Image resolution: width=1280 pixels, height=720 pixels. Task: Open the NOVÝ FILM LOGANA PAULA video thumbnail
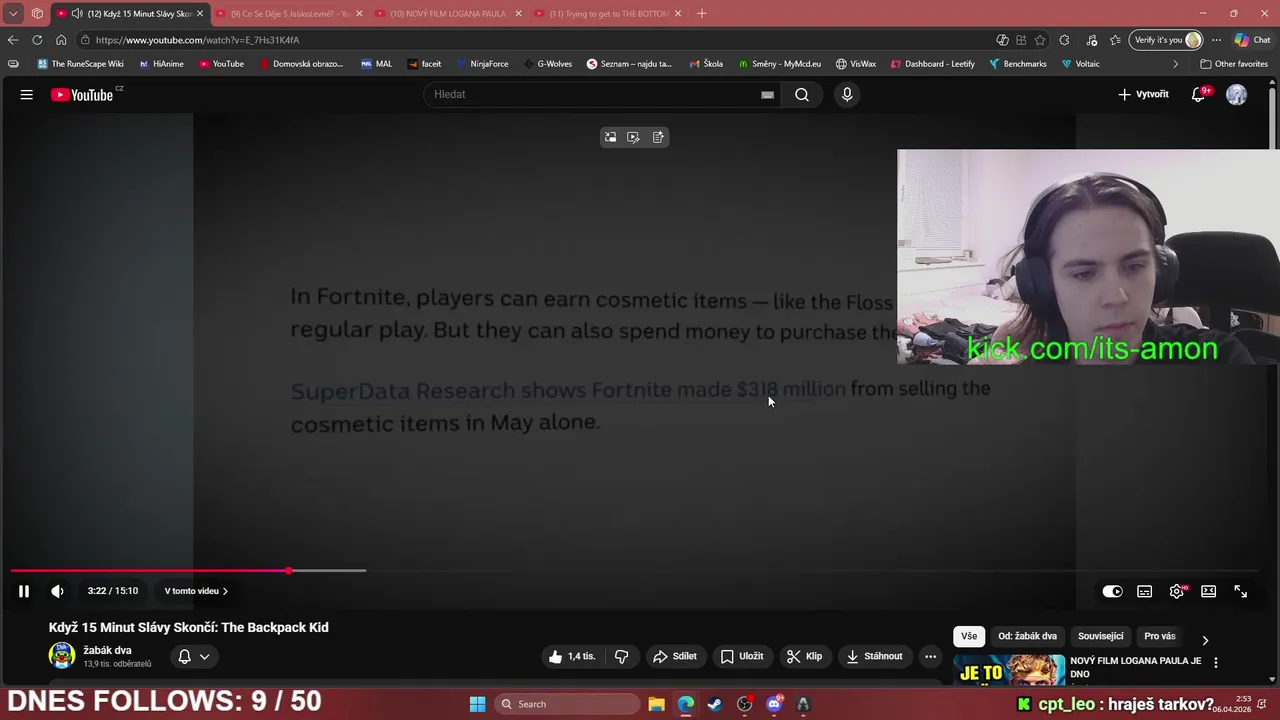pos(1010,669)
